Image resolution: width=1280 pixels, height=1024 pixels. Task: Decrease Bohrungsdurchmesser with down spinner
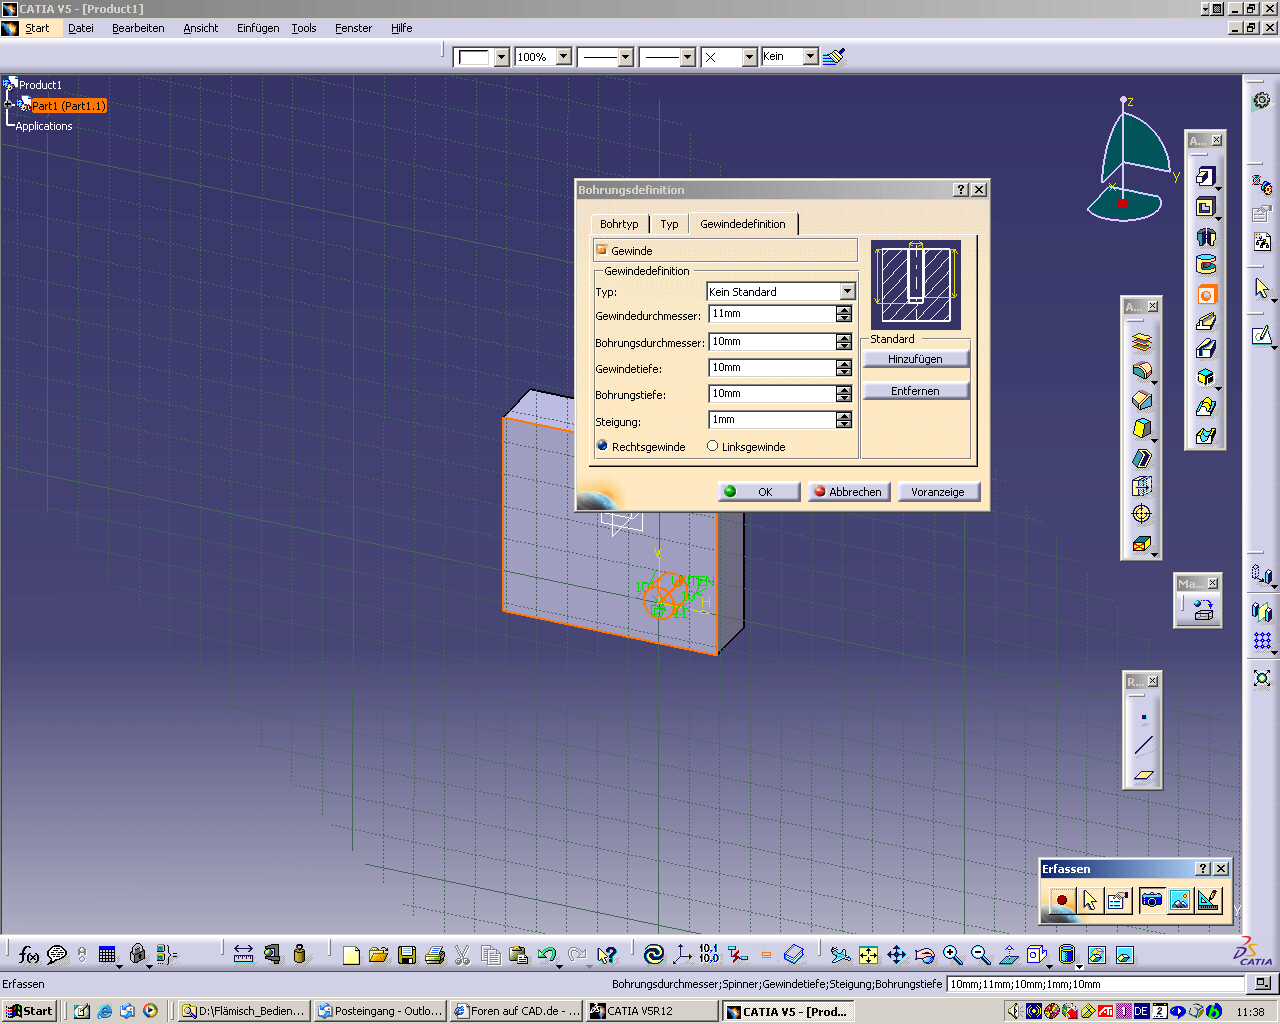pos(844,346)
